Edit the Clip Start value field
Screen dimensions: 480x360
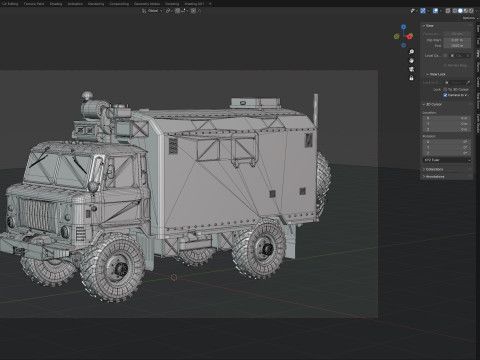point(457,40)
